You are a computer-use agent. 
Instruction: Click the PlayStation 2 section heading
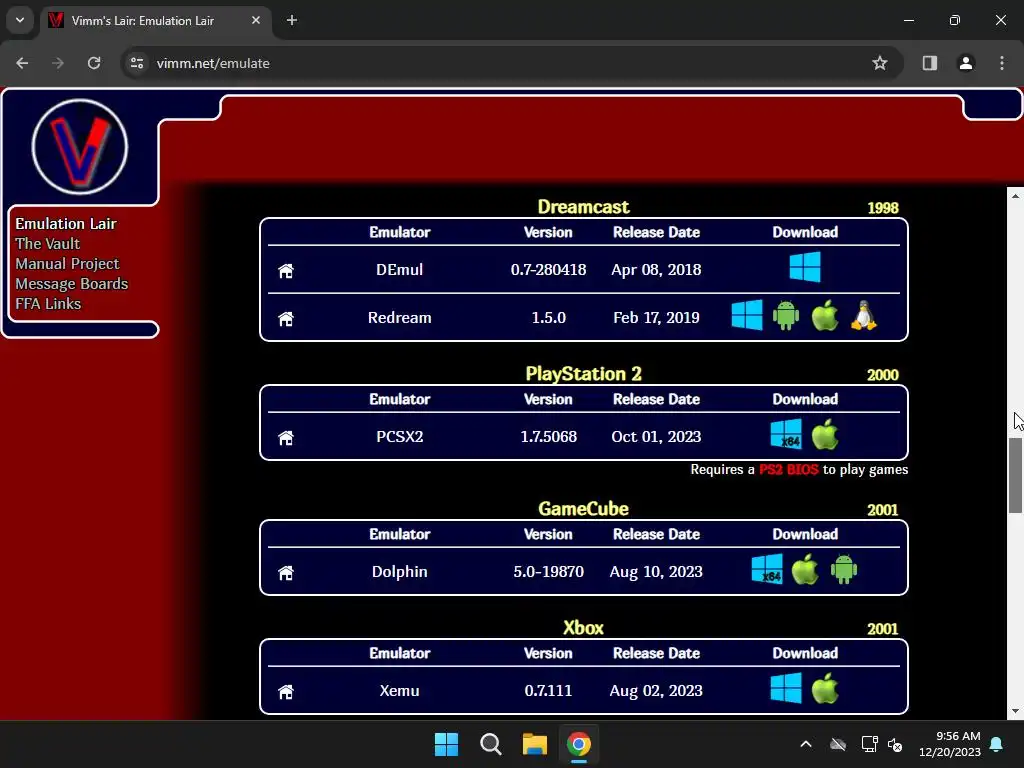pyautogui.click(x=583, y=374)
